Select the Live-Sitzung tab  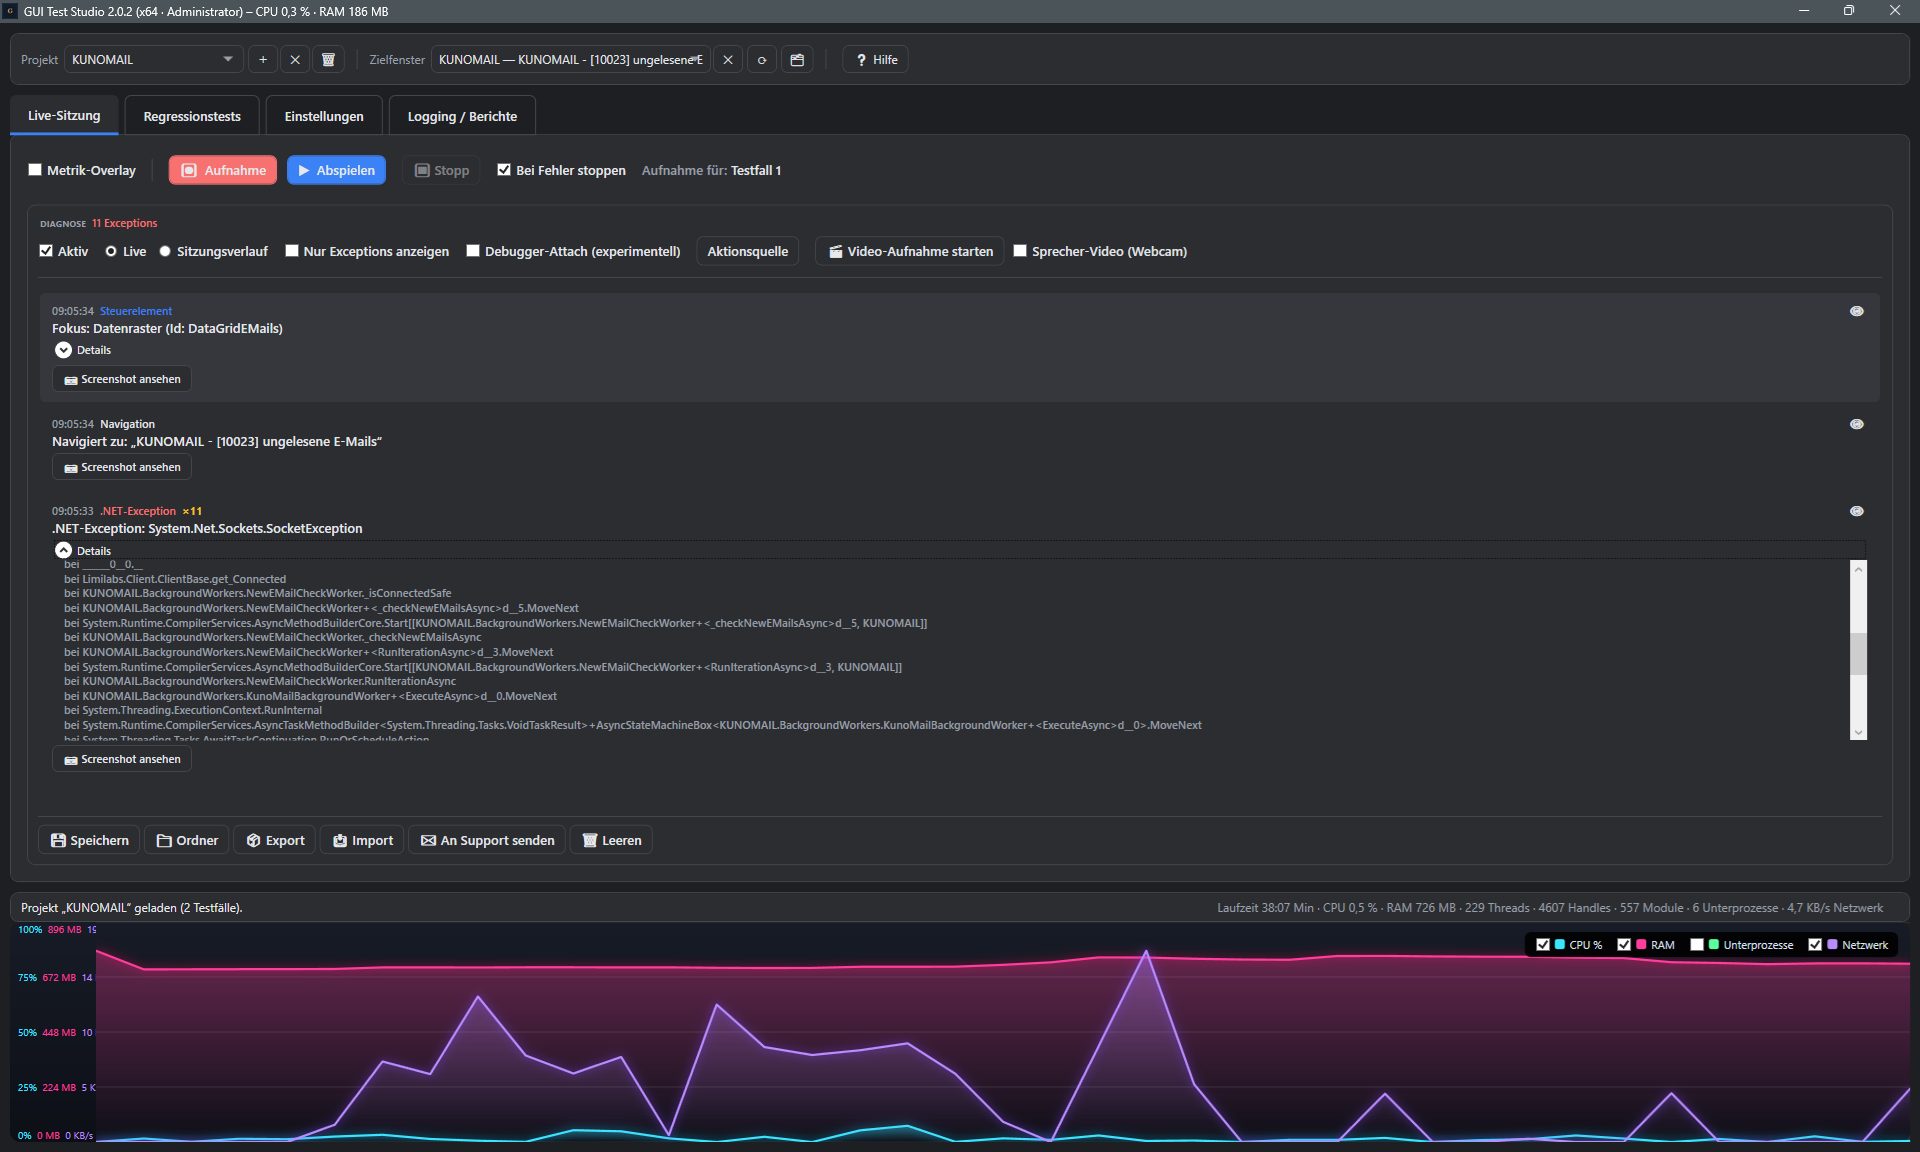pyautogui.click(x=64, y=116)
